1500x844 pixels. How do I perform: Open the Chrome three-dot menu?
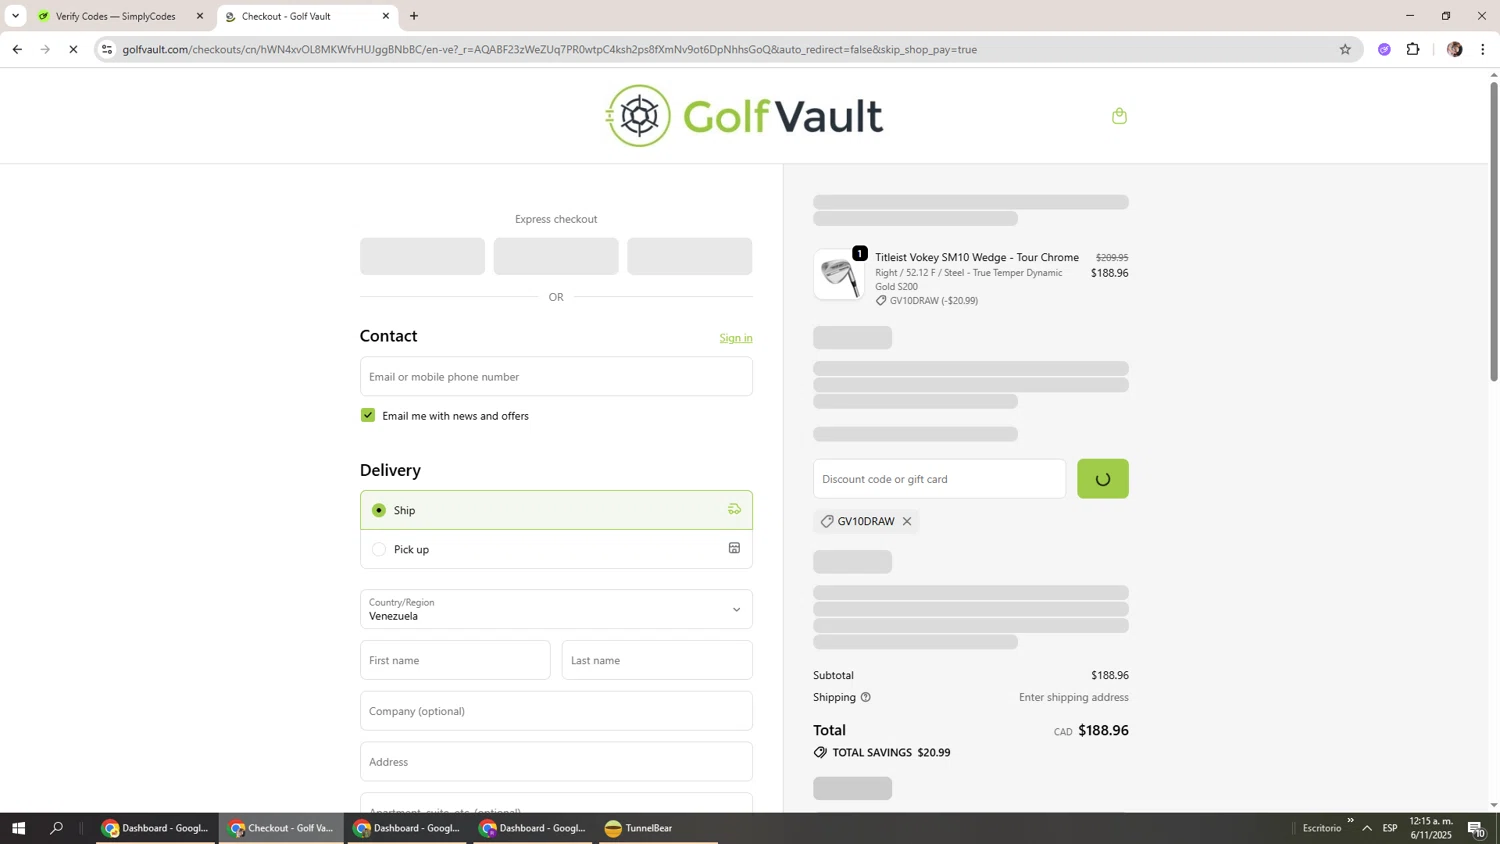click(x=1483, y=49)
